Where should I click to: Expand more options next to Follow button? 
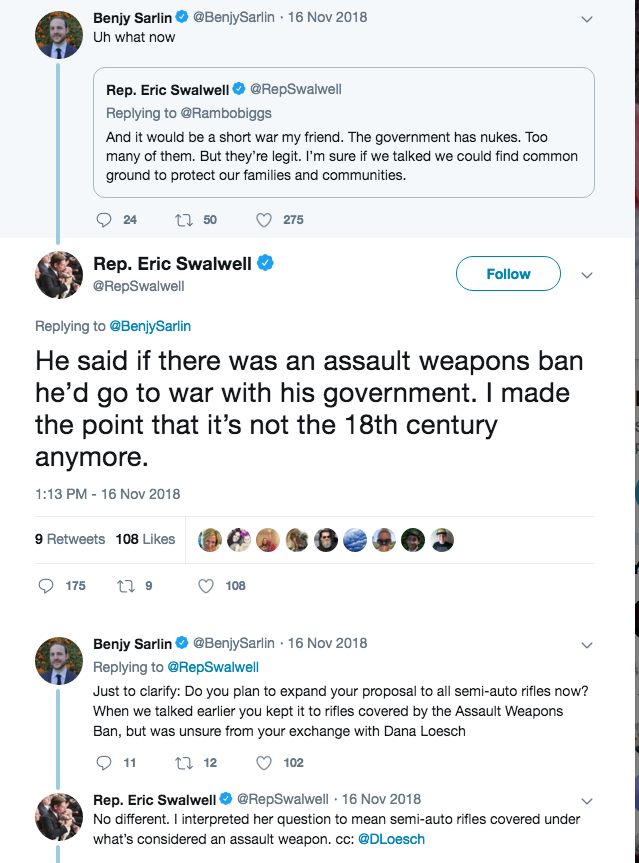pos(587,275)
